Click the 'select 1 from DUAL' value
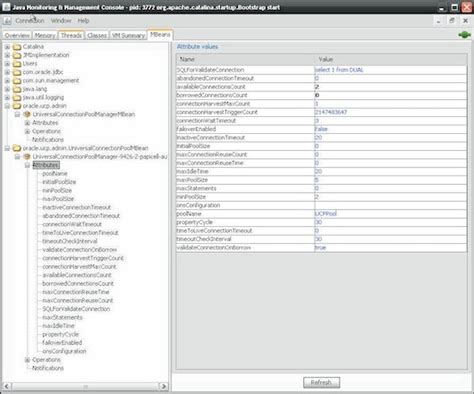The image size is (474, 394). (x=339, y=70)
